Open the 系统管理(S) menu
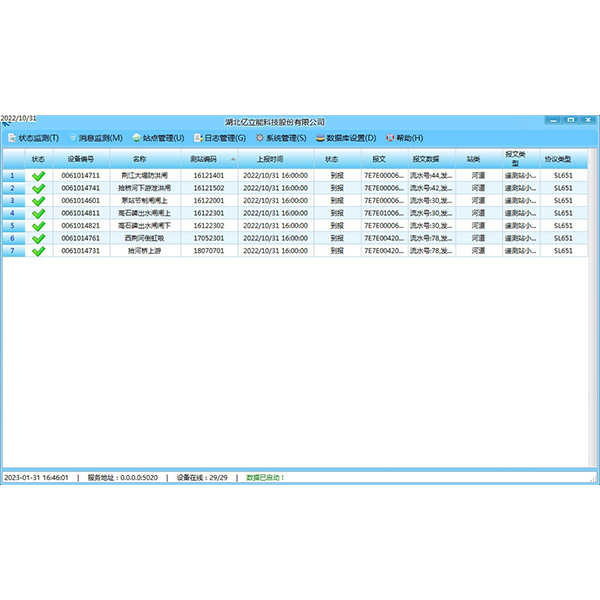600x600 pixels. [x=281, y=138]
